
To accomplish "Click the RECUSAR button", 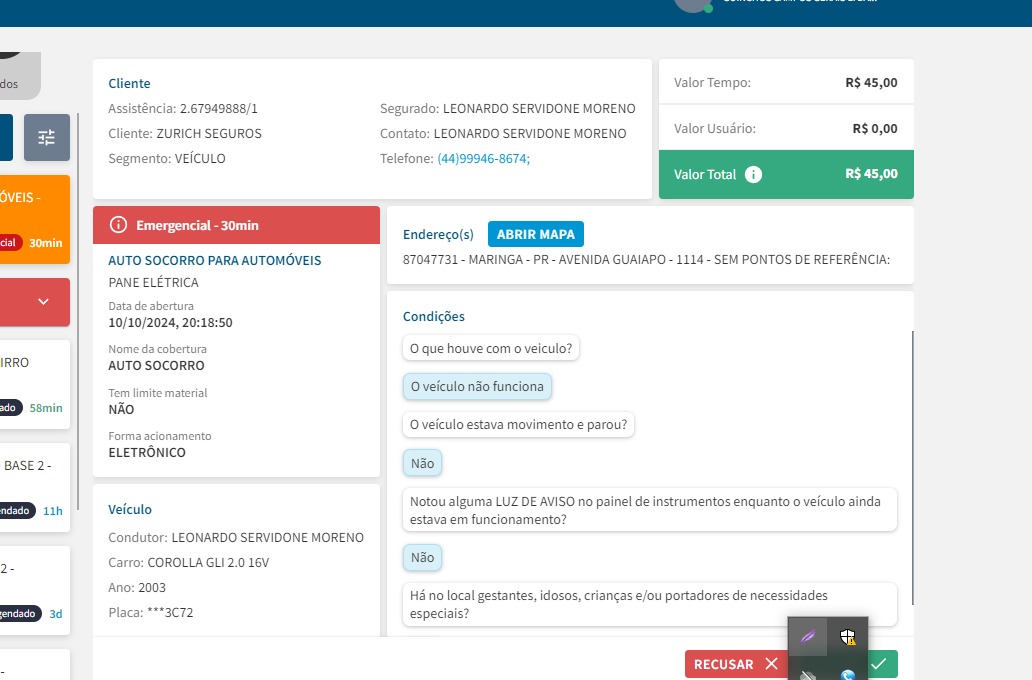I will [x=736, y=664].
